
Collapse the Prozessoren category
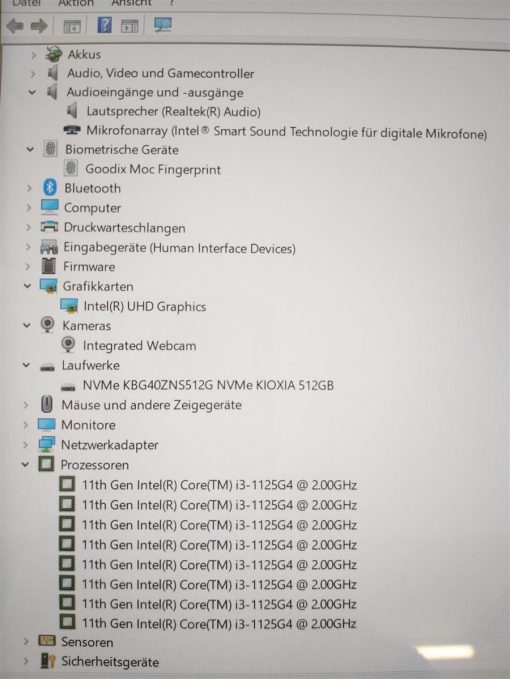(x=25, y=465)
